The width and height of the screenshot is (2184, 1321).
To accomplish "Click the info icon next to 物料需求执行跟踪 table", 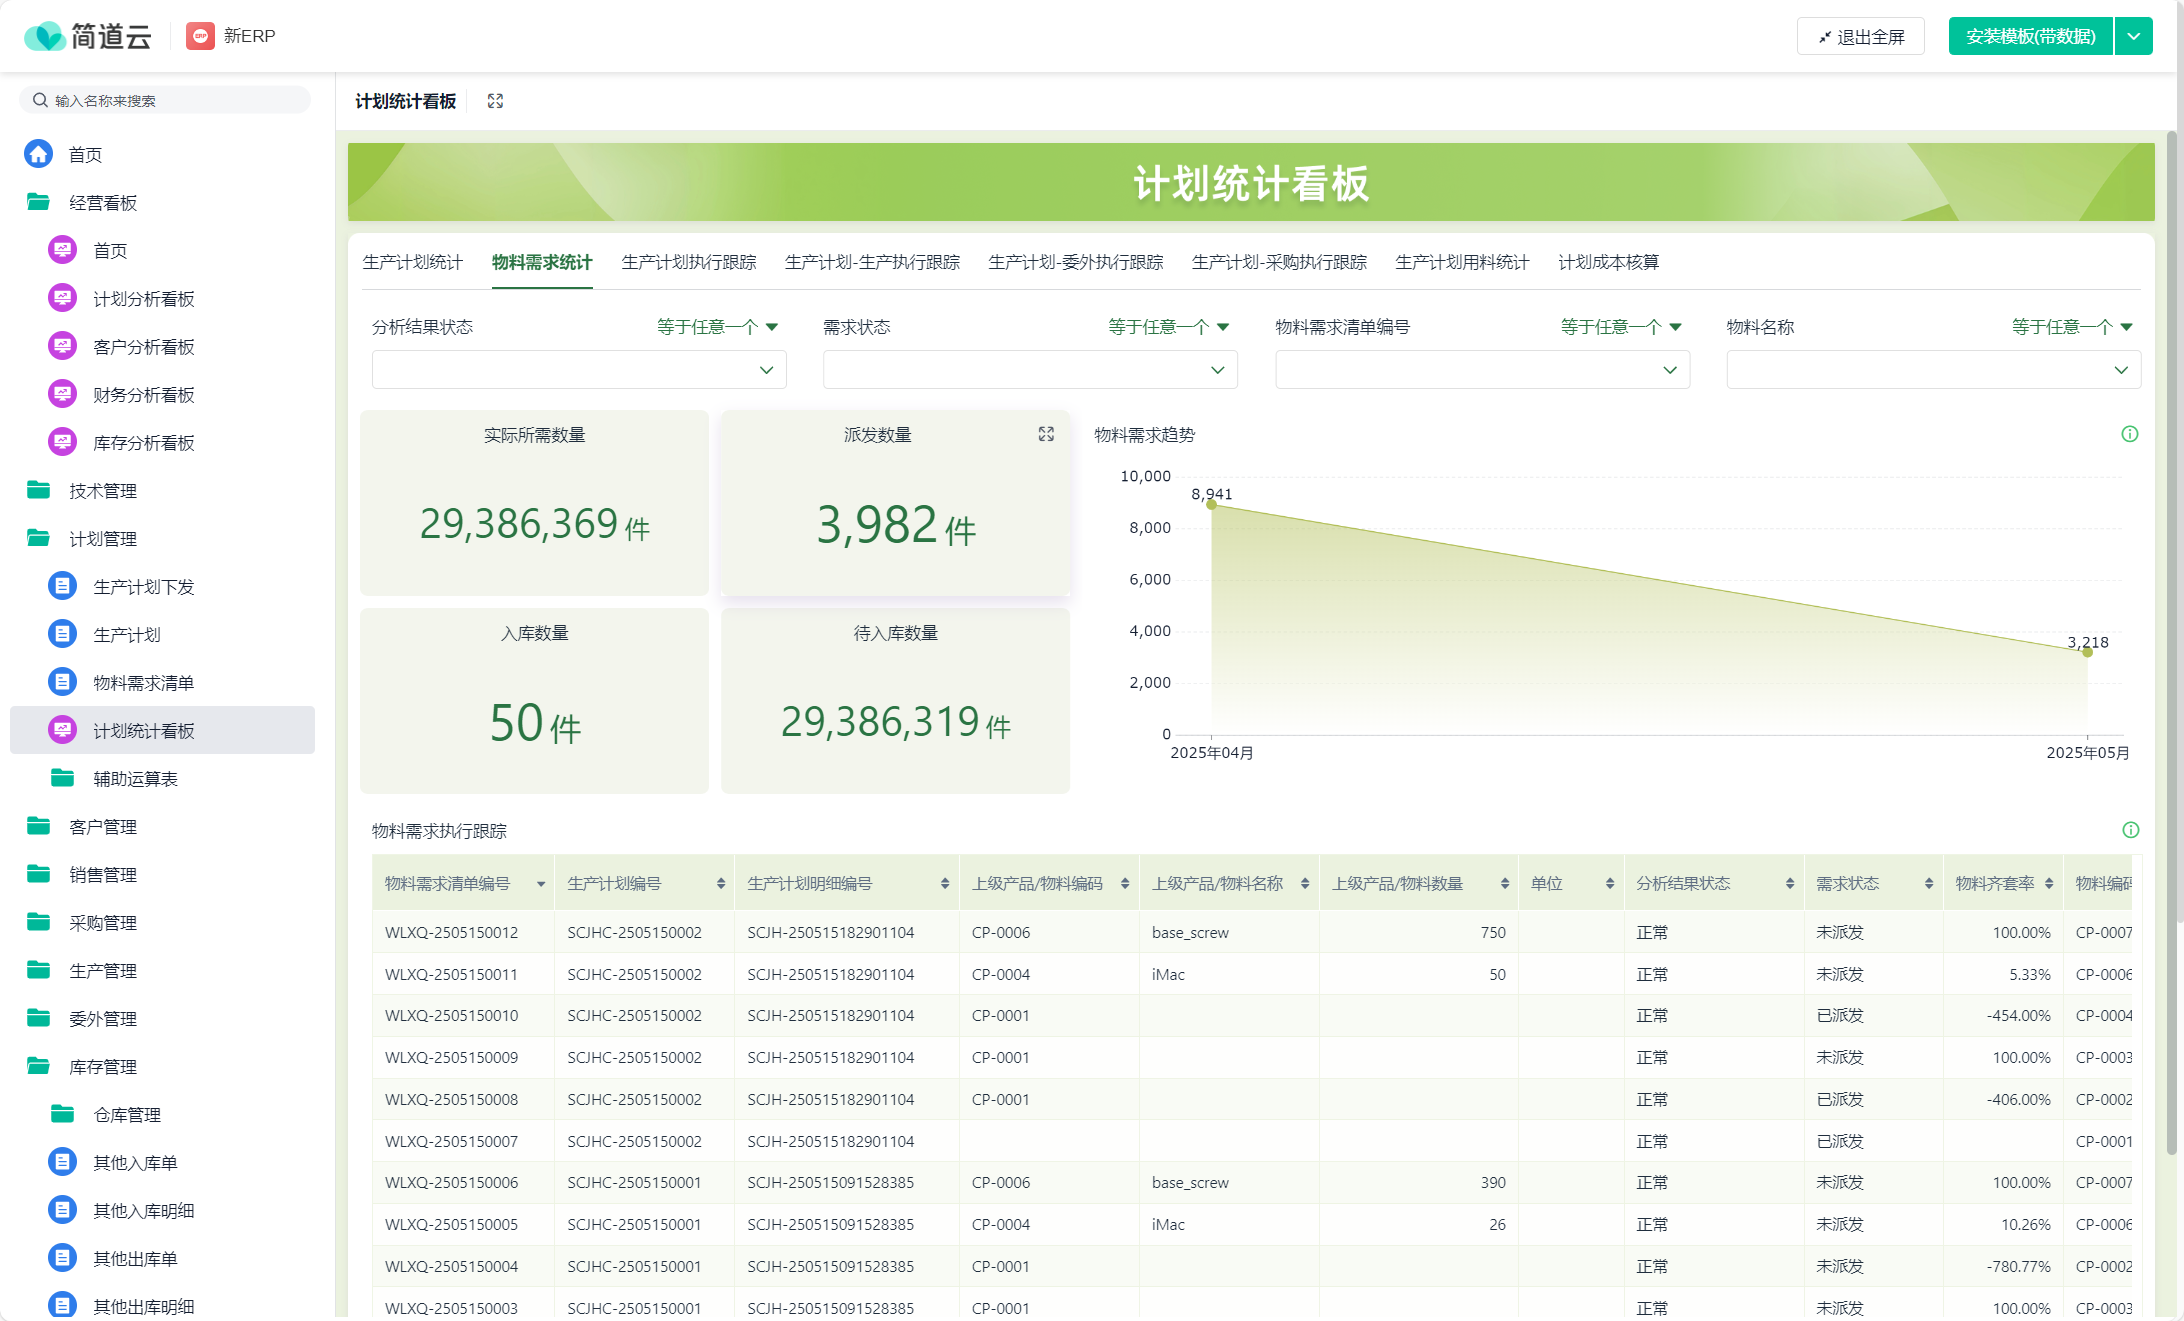I will point(2130,830).
